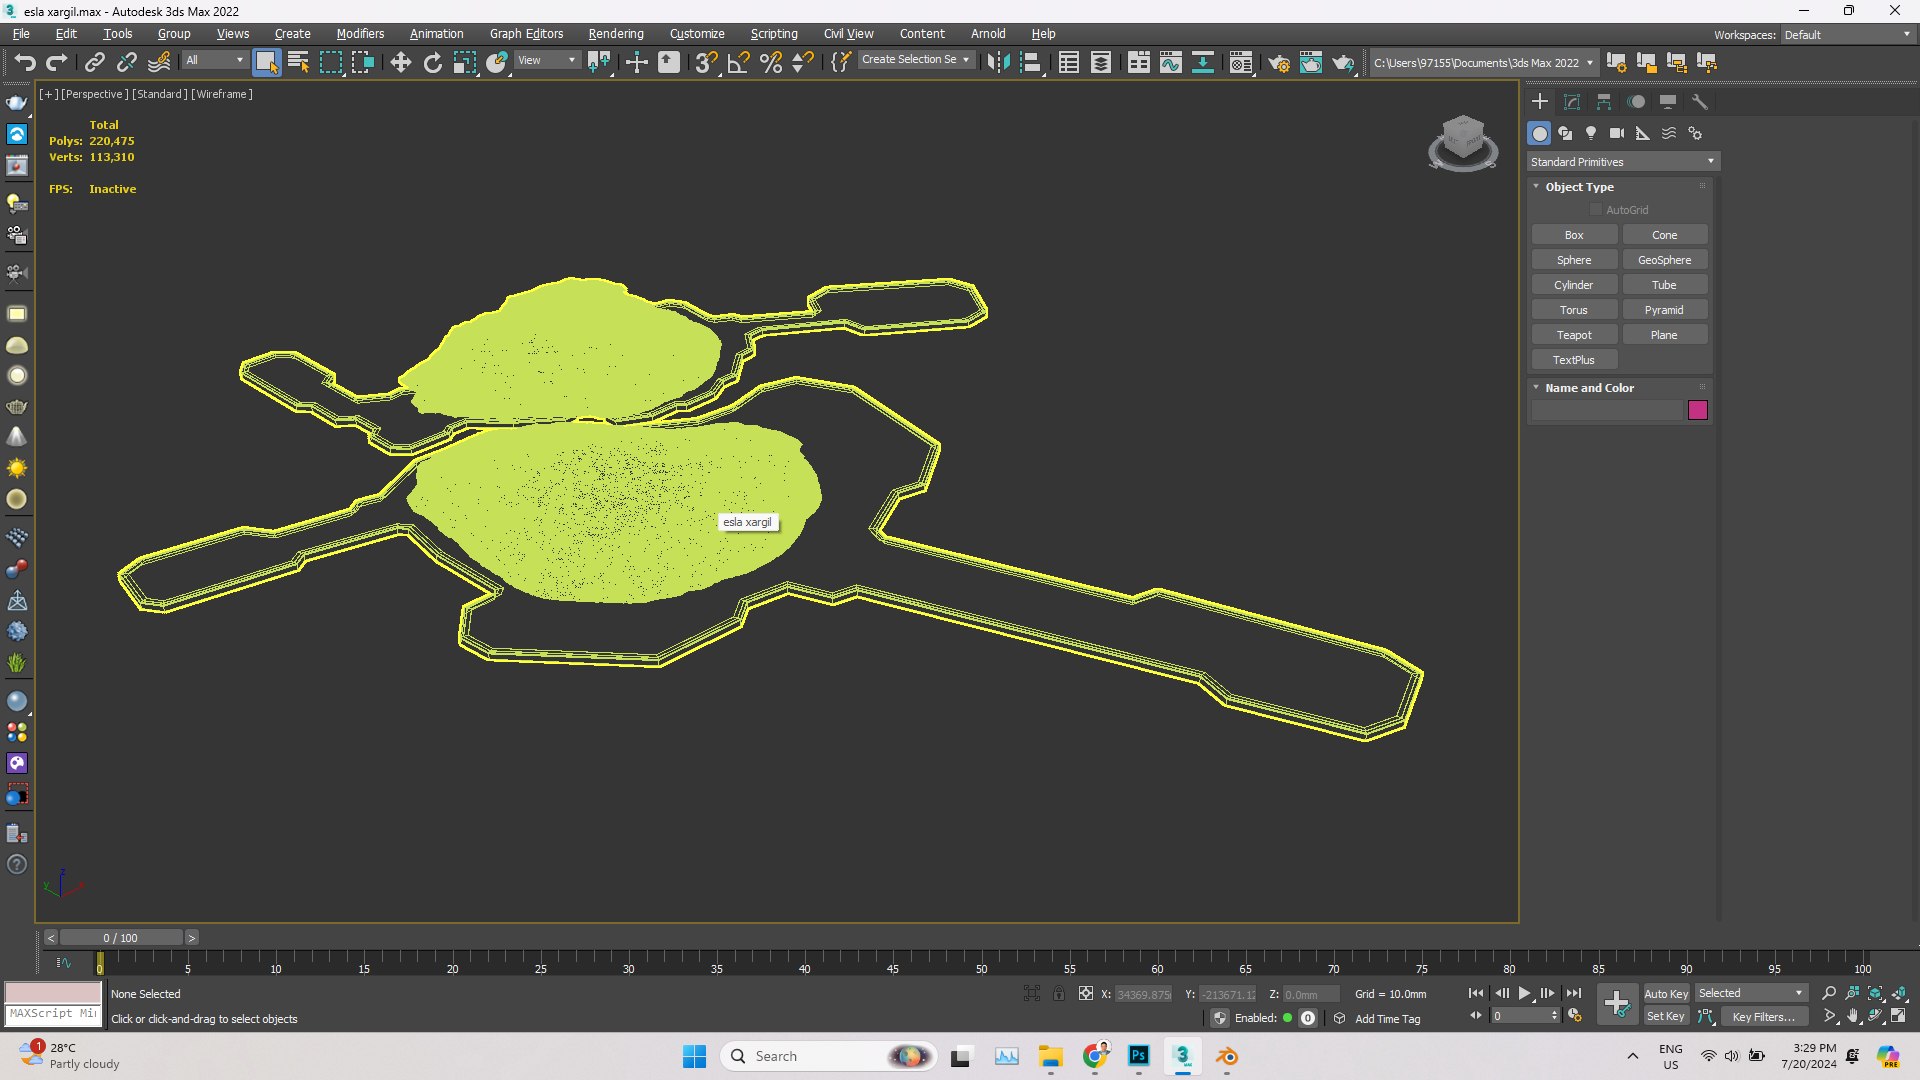Open the Workspaces Default dropdown

[x=1847, y=35]
